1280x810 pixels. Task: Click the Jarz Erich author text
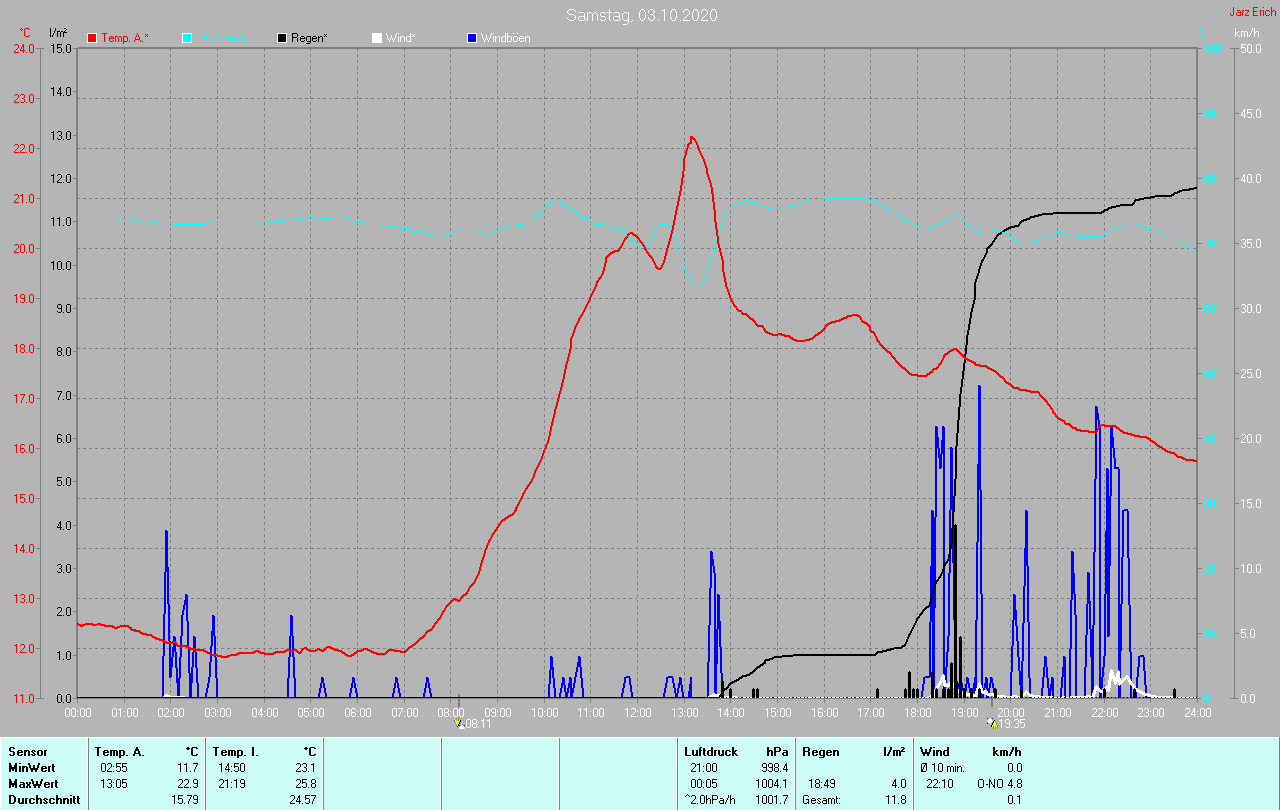coord(1252,12)
